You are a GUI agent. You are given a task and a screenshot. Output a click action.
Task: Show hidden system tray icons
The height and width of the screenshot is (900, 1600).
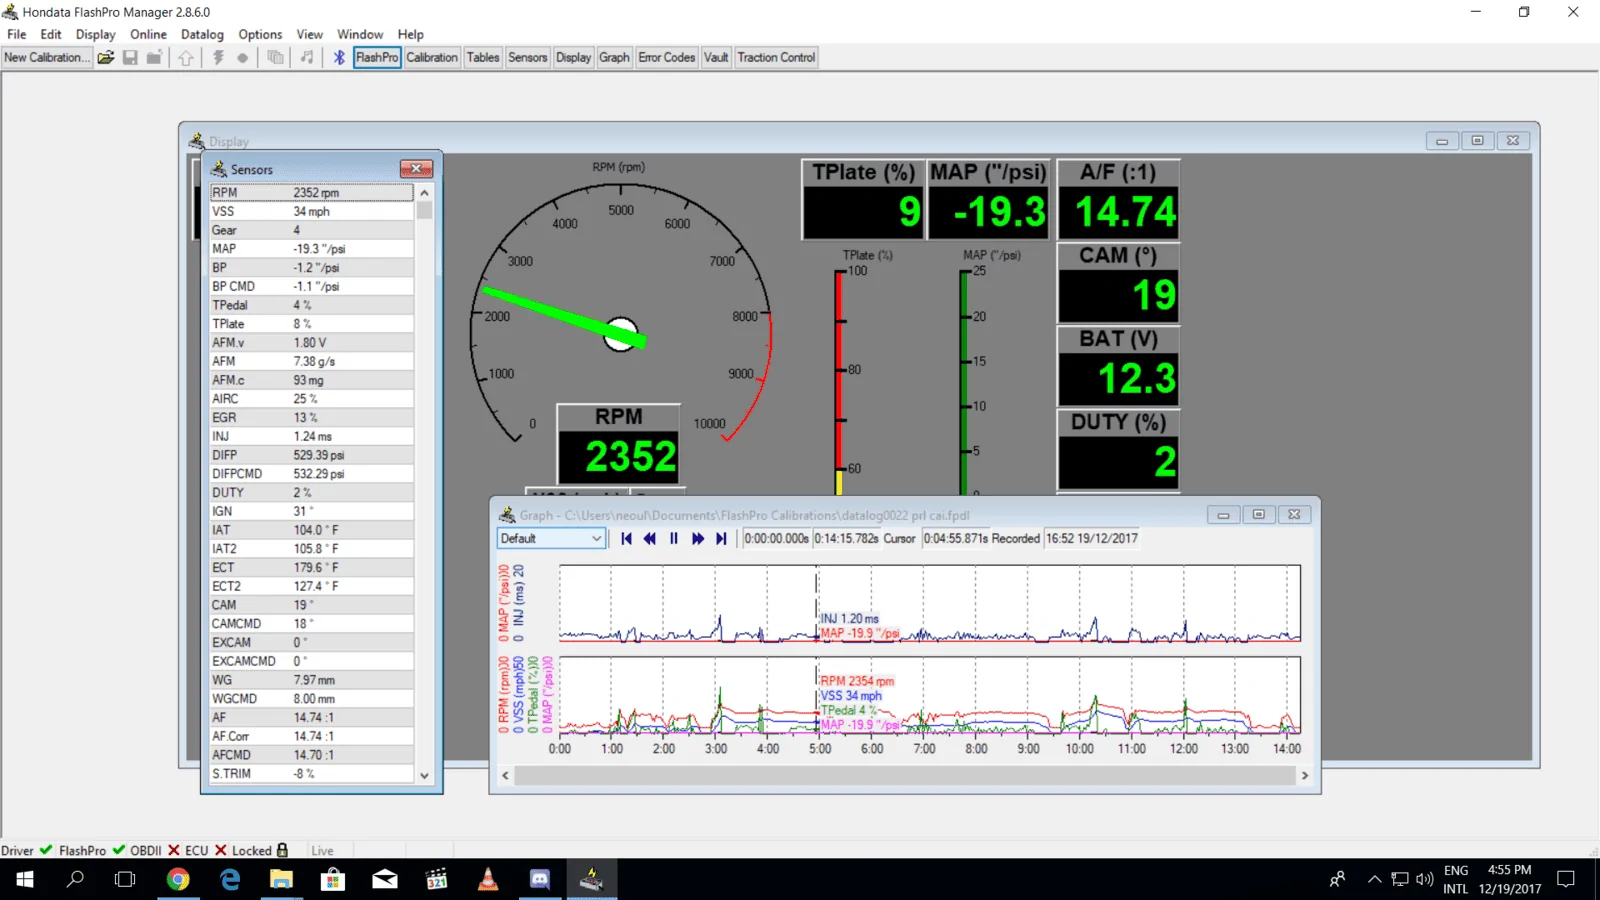tap(1374, 880)
